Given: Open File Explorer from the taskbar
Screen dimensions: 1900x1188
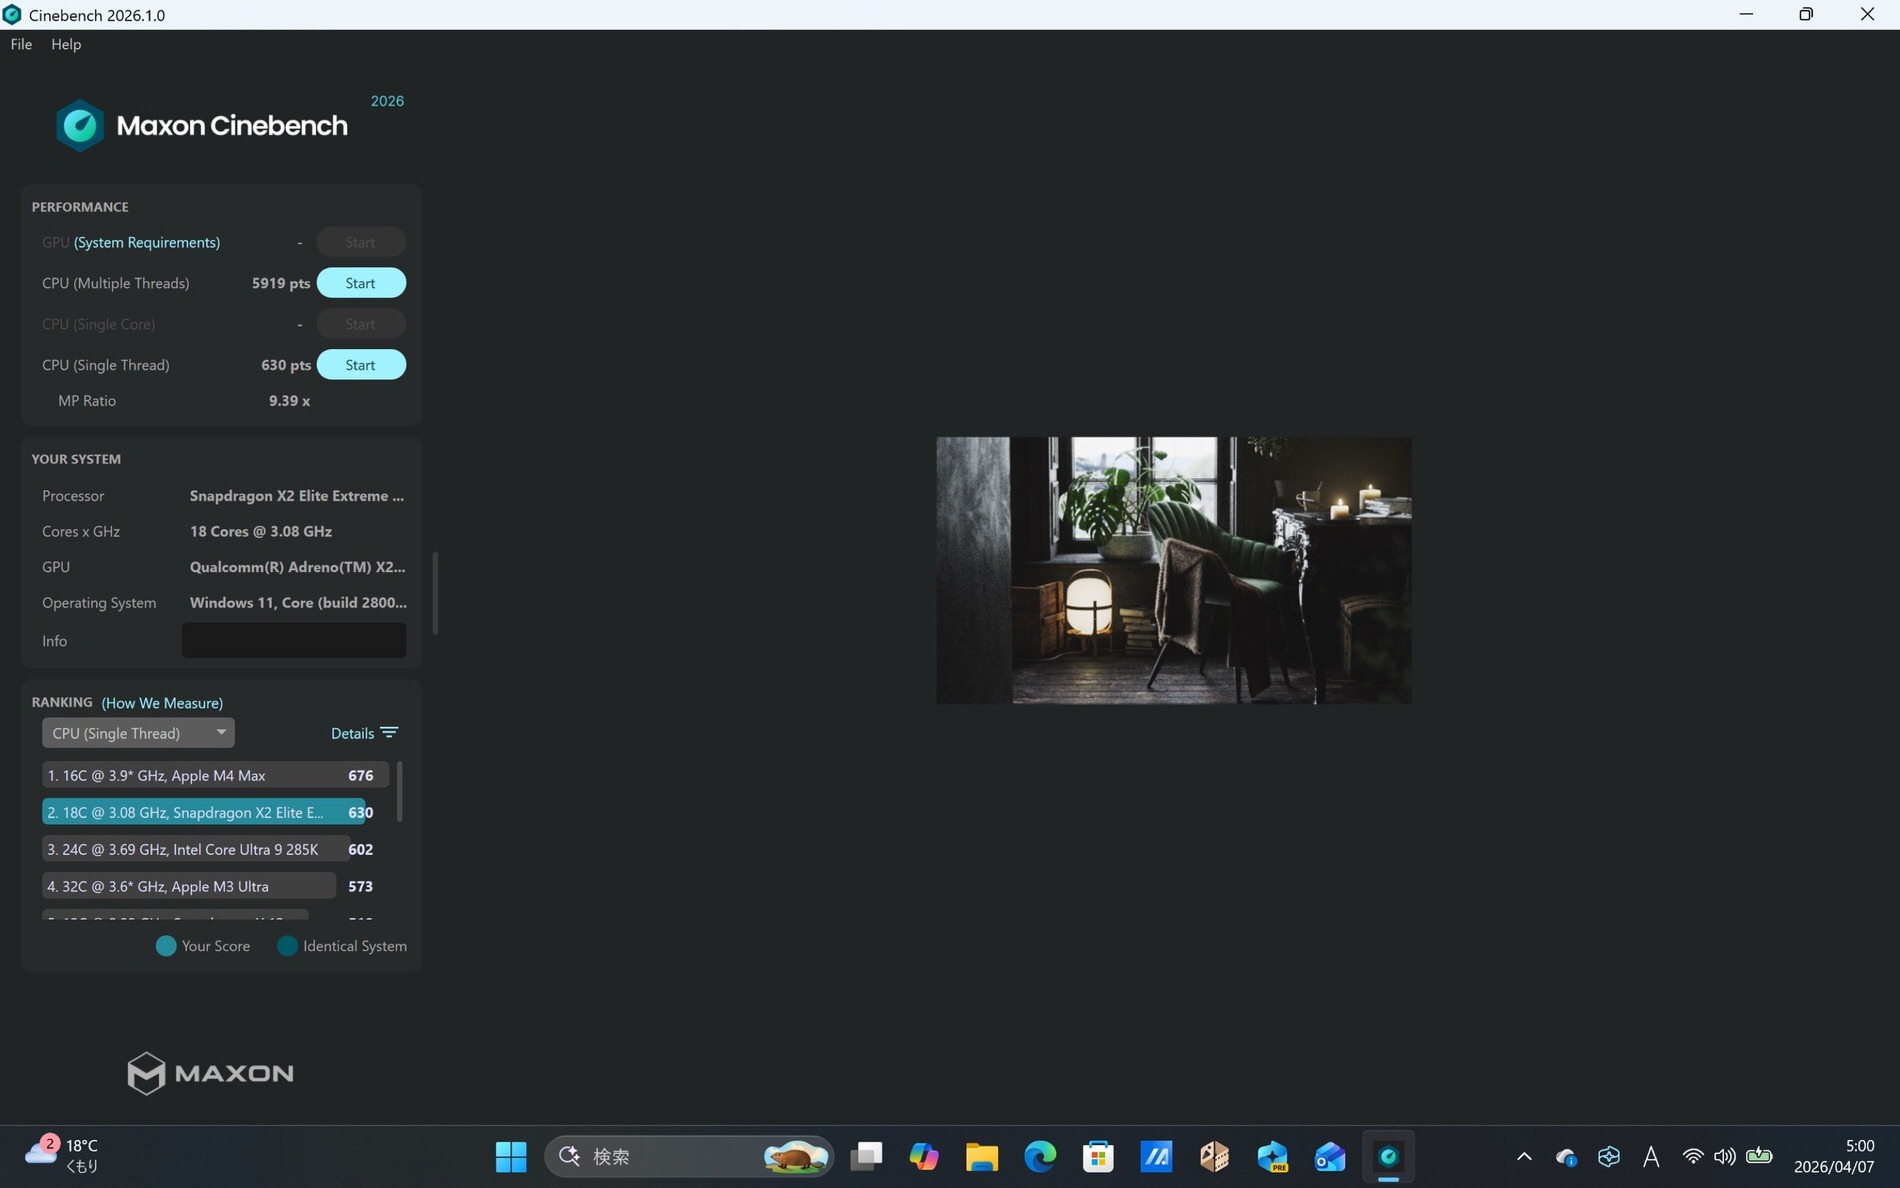Looking at the screenshot, I should coord(981,1157).
